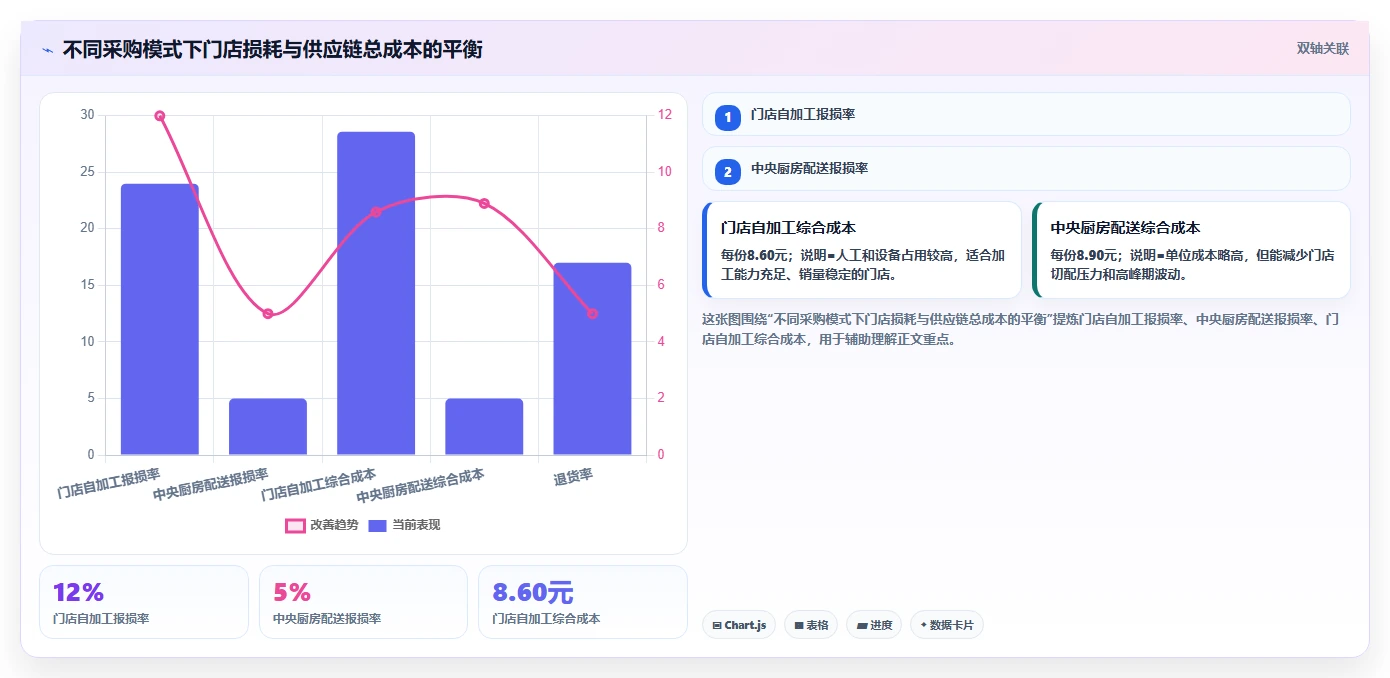Click line point above 门店自加工报损率 bar
Image resolution: width=1390 pixels, height=678 pixels.
(x=160, y=116)
